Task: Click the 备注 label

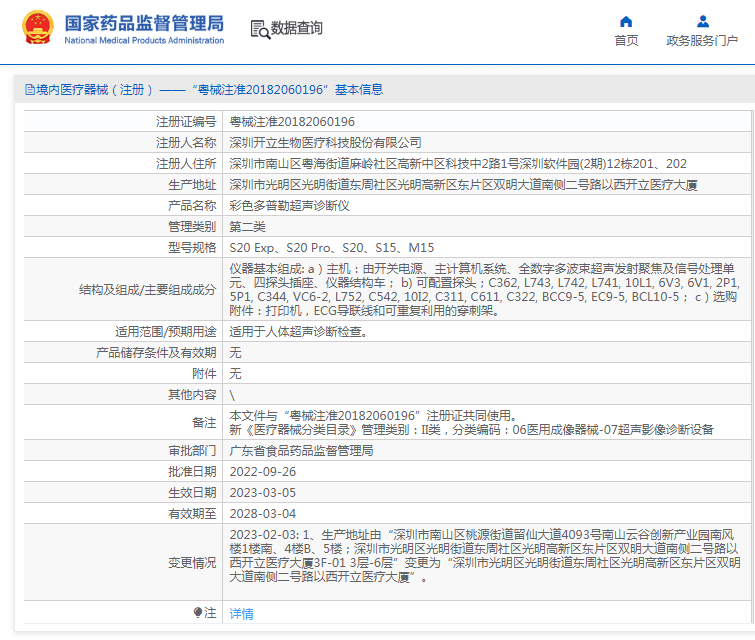Action: (204, 423)
